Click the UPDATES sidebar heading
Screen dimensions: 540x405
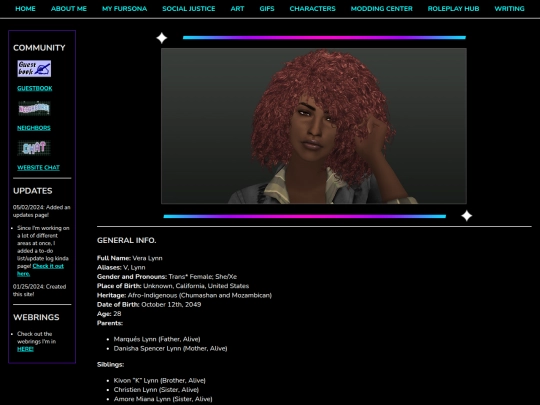point(33,191)
